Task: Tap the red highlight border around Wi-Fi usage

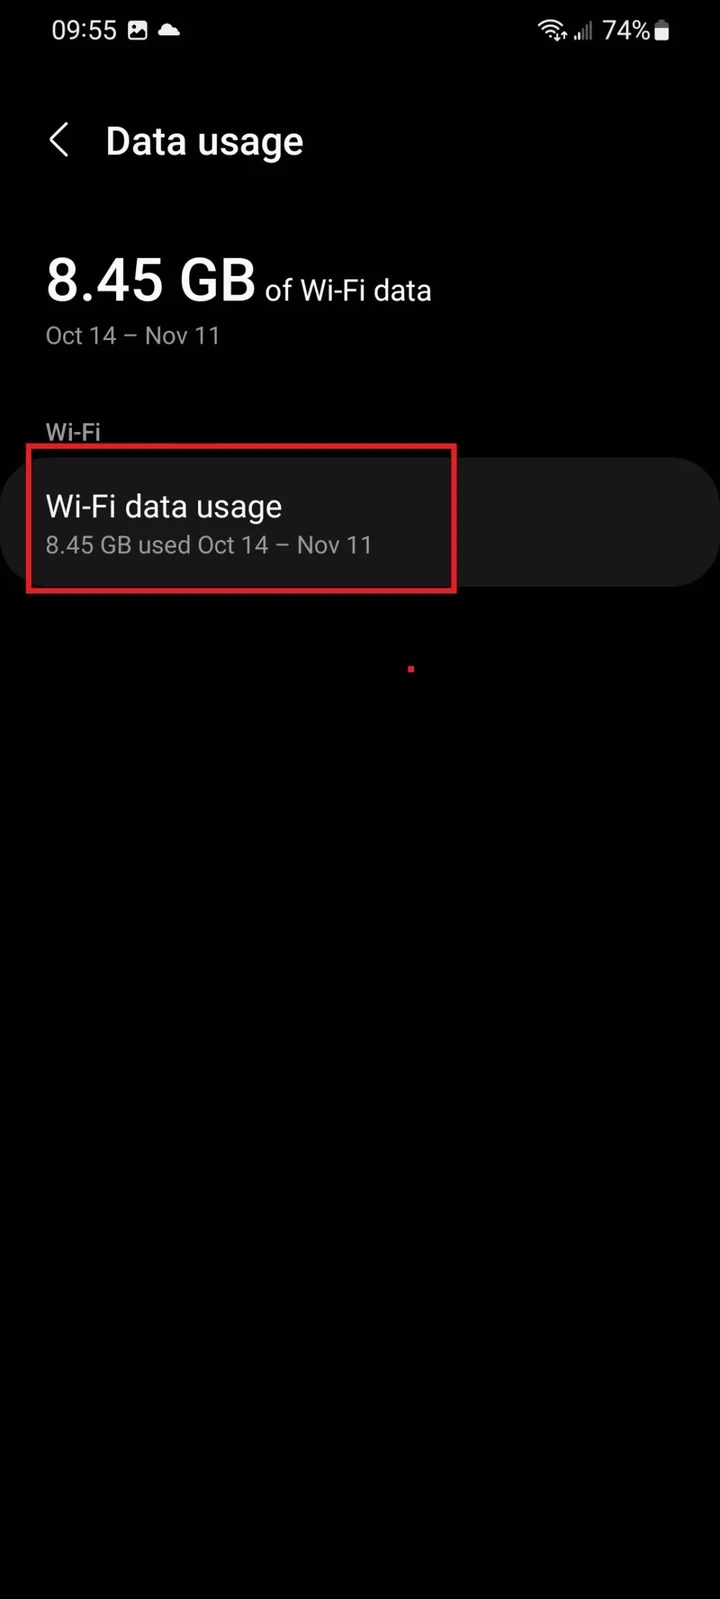Action: pyautogui.click(x=241, y=448)
